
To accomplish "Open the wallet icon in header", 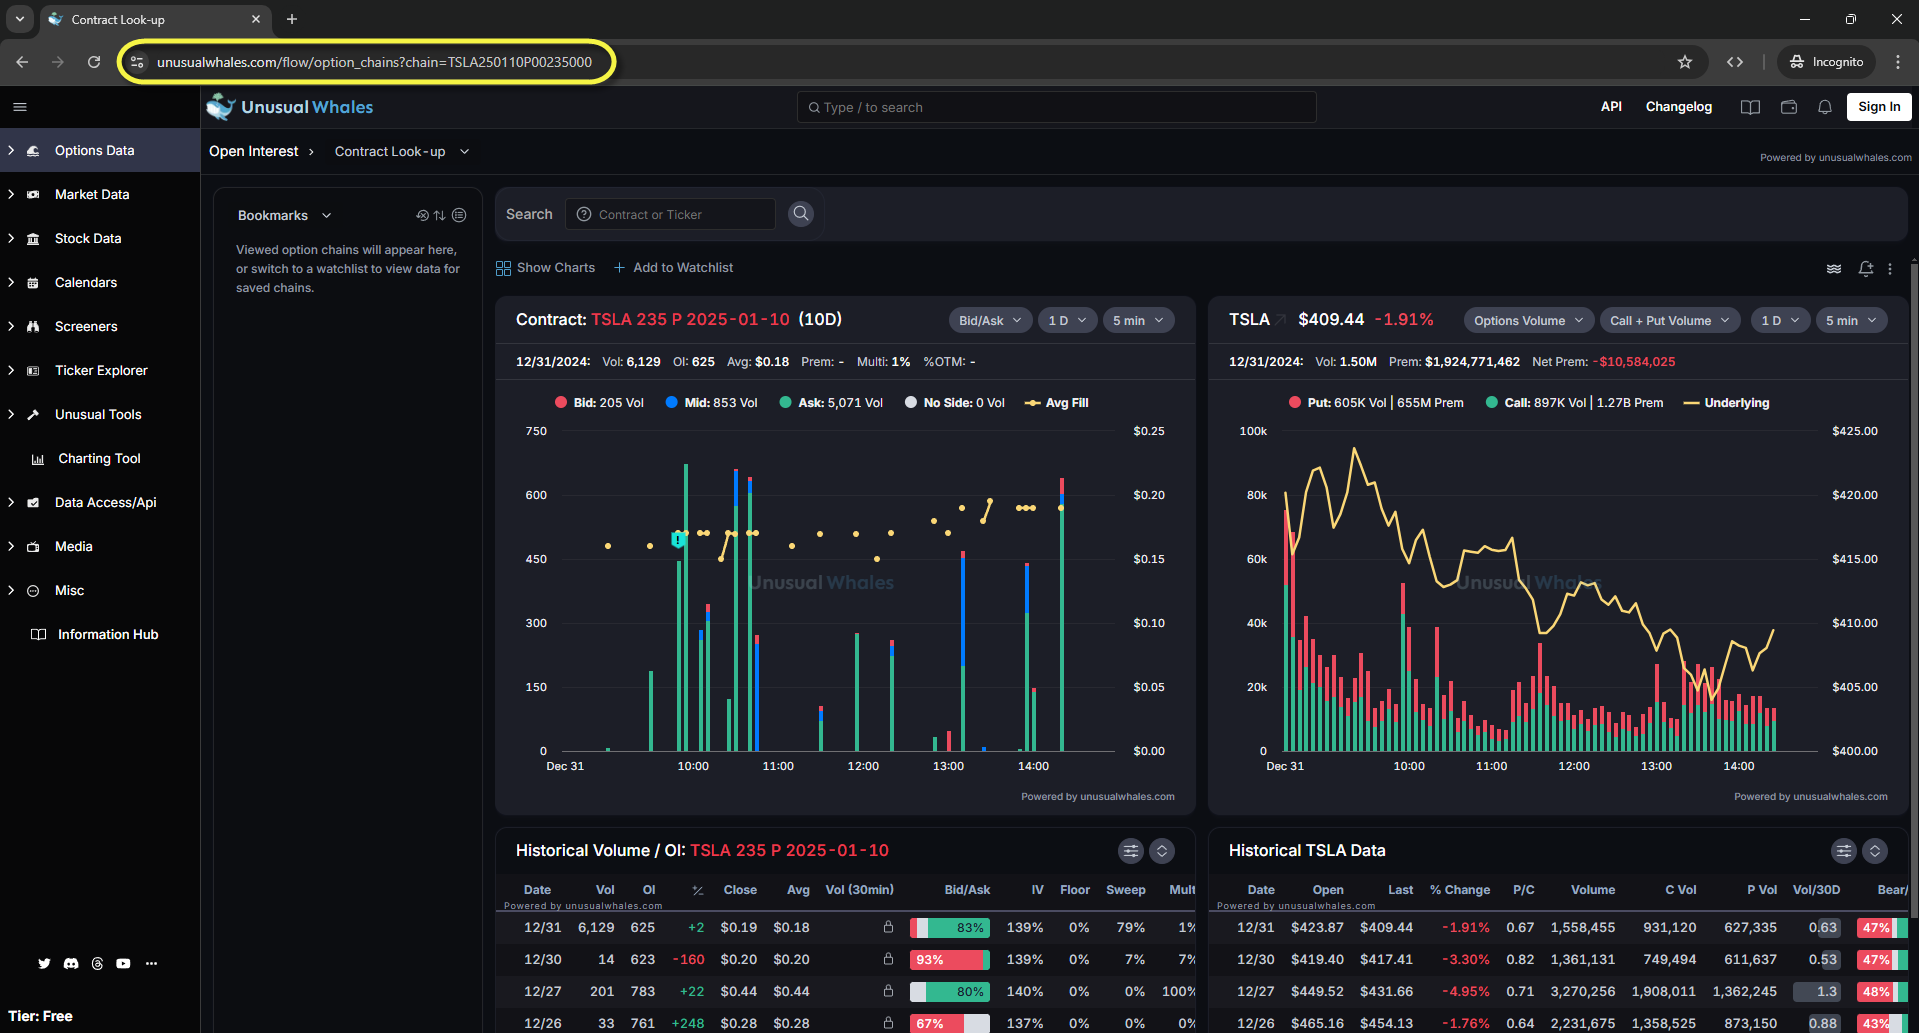I will click(1789, 107).
